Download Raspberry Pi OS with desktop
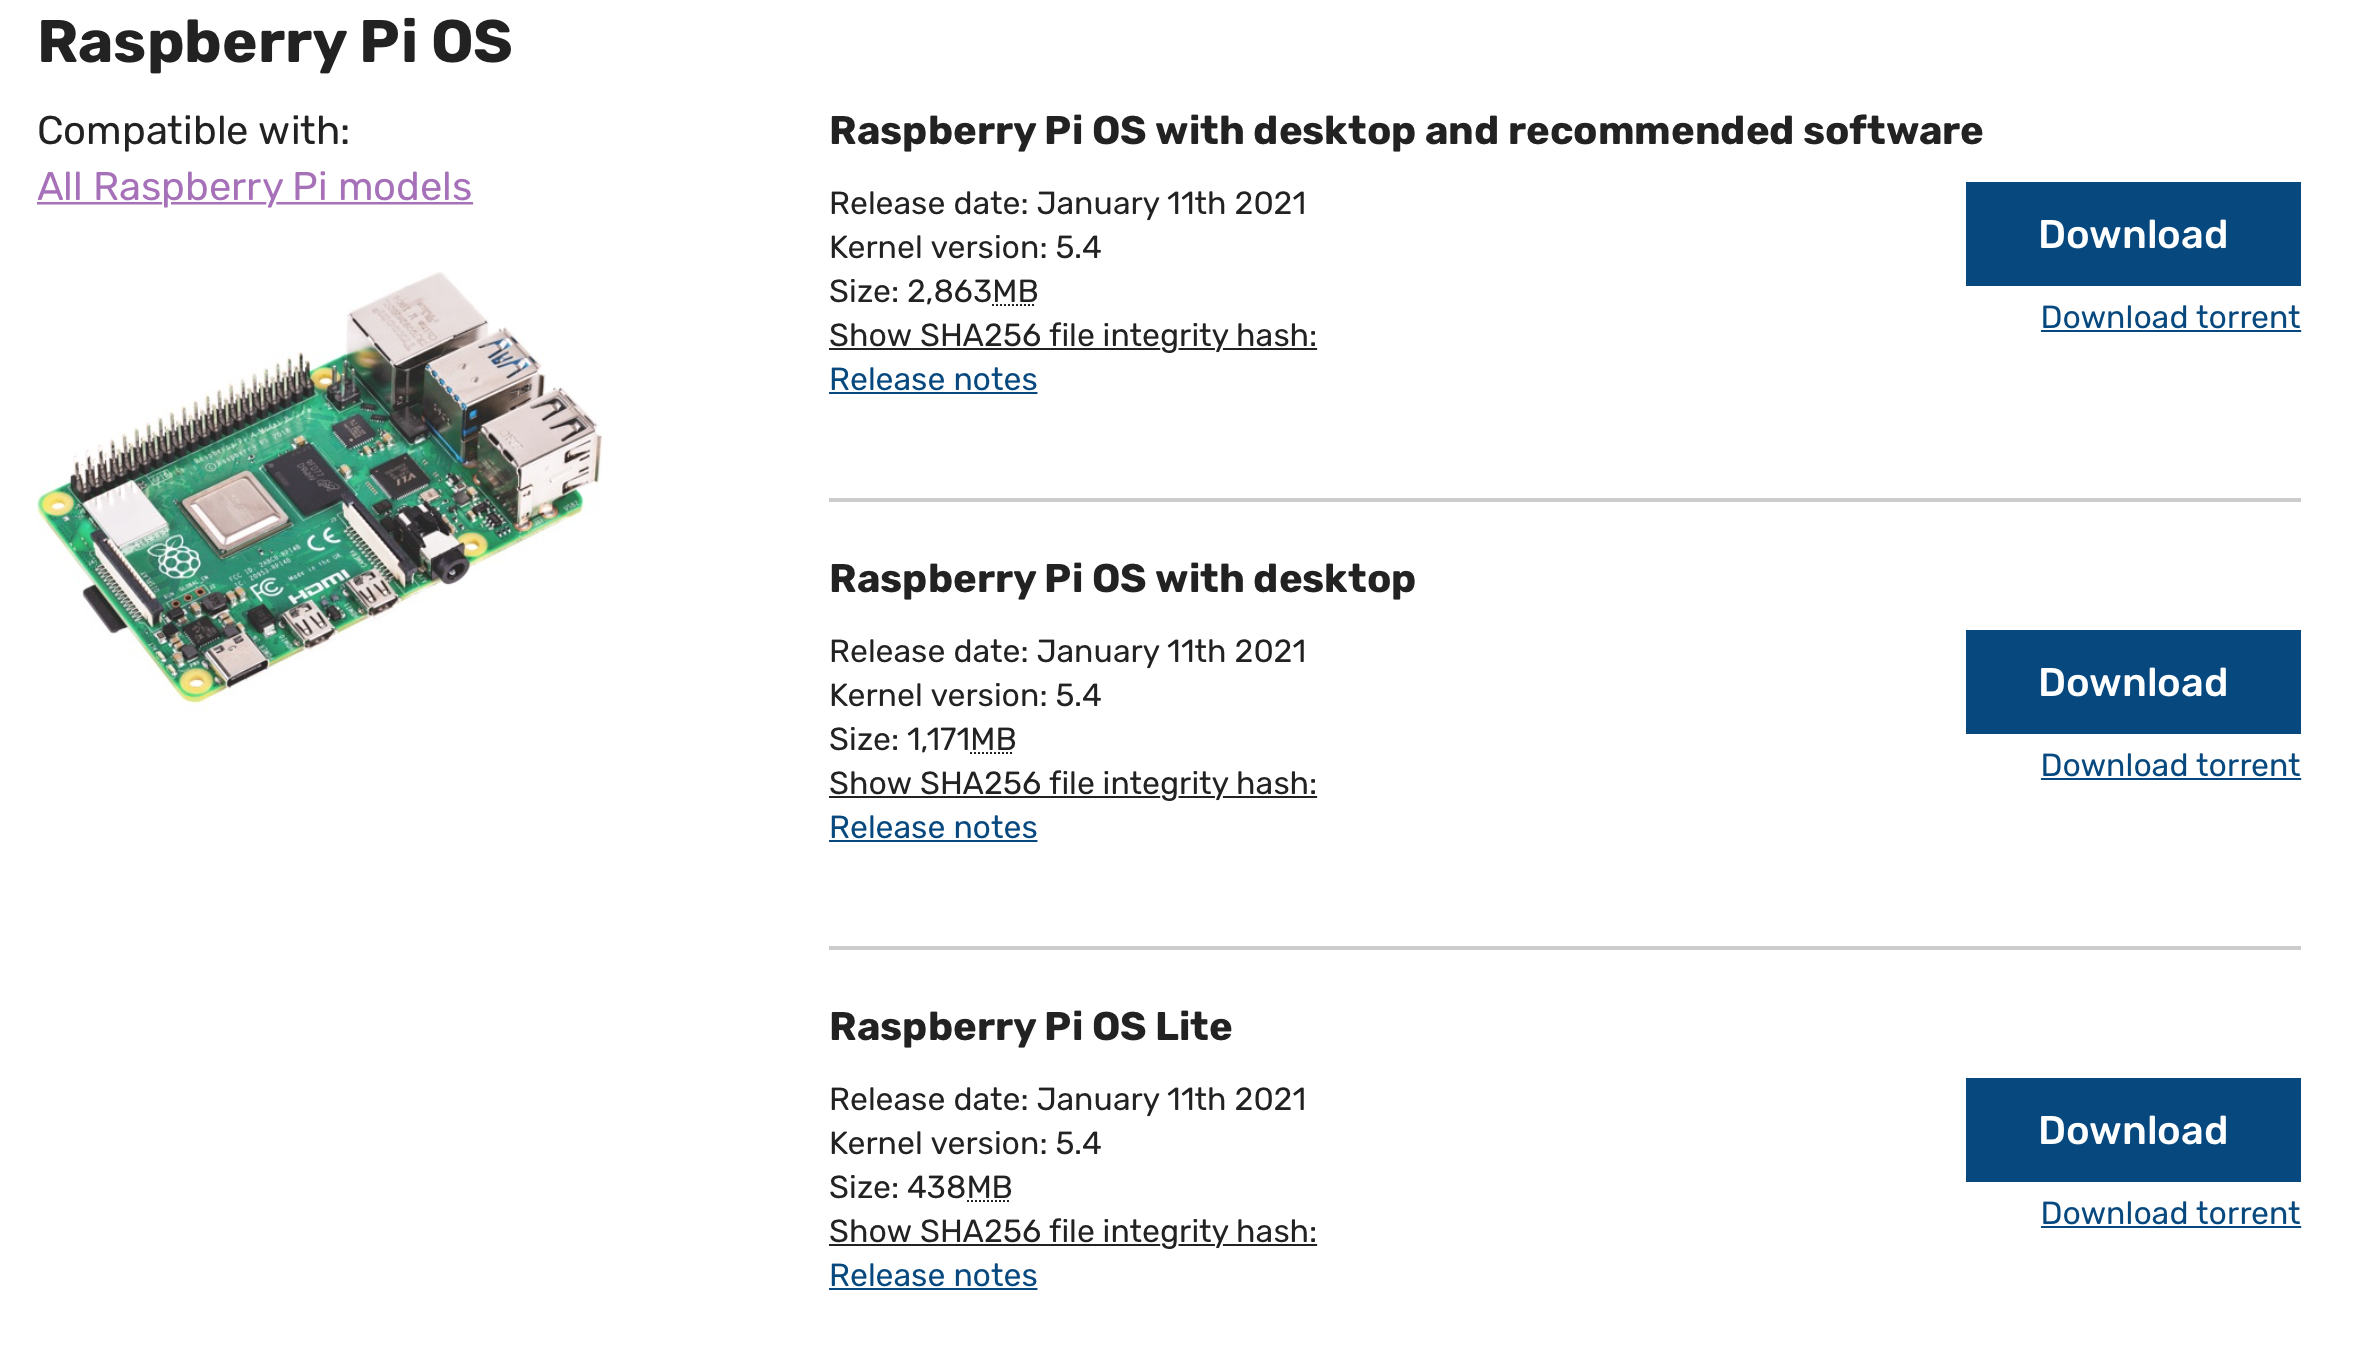Viewport: 2378px width, 1348px height. click(x=2132, y=682)
